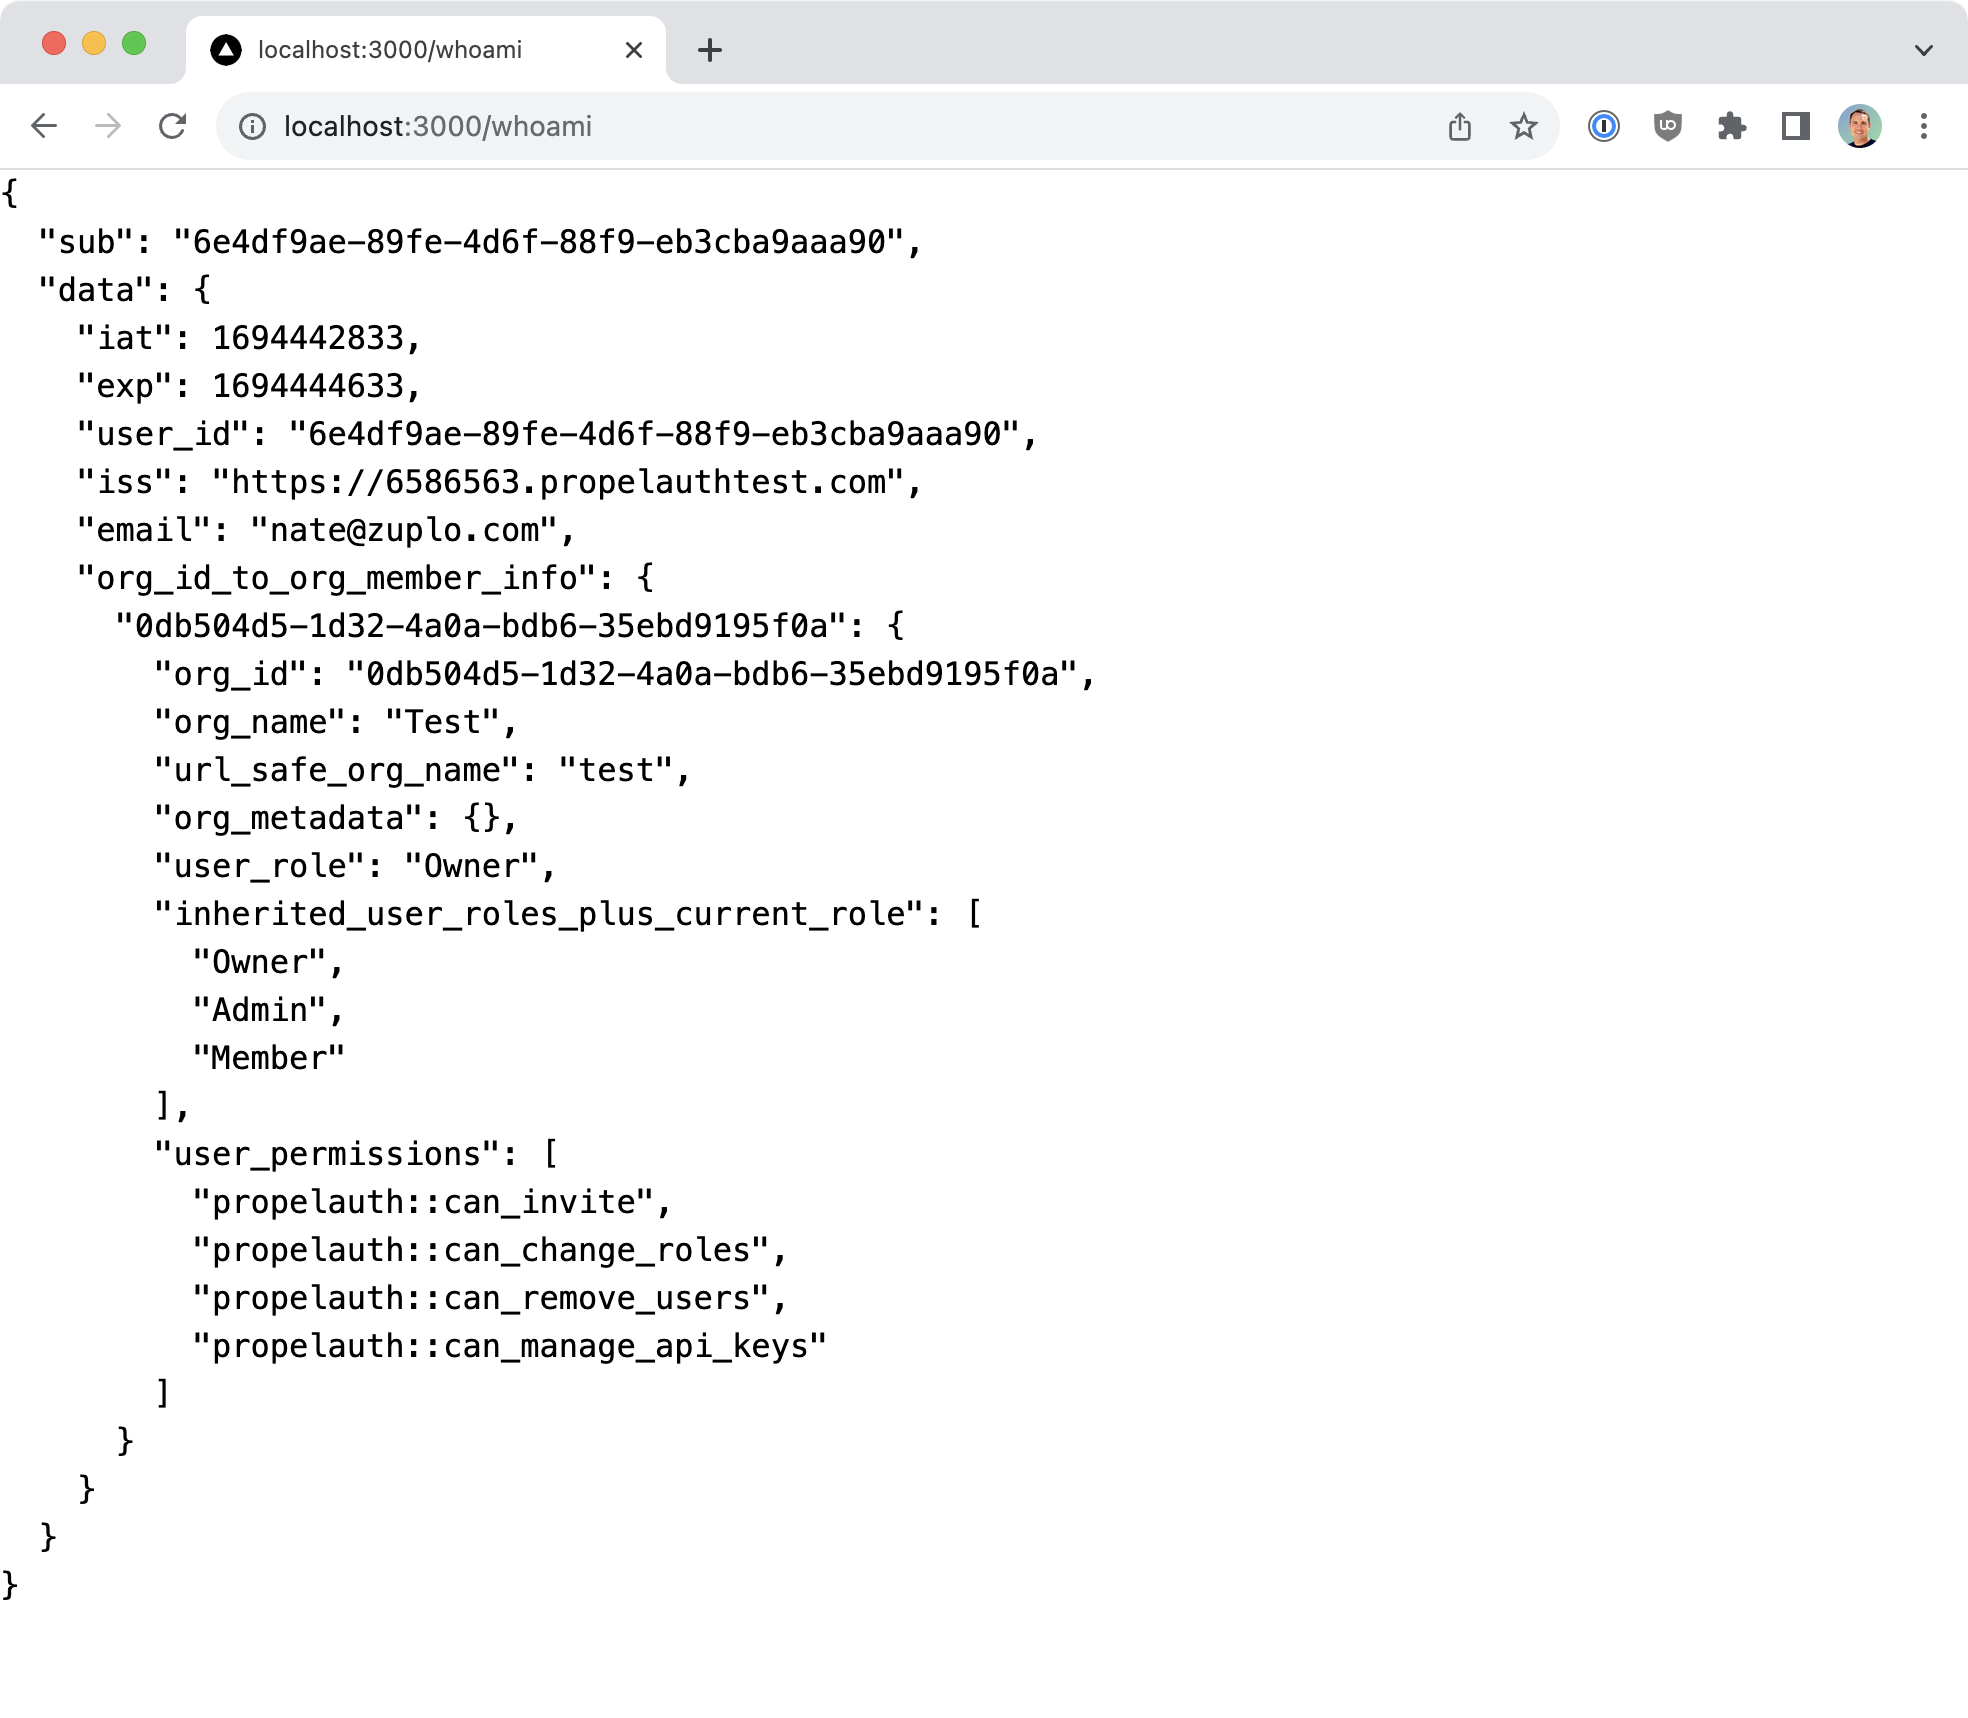Open the Extensions puzzle menu

click(x=1731, y=126)
